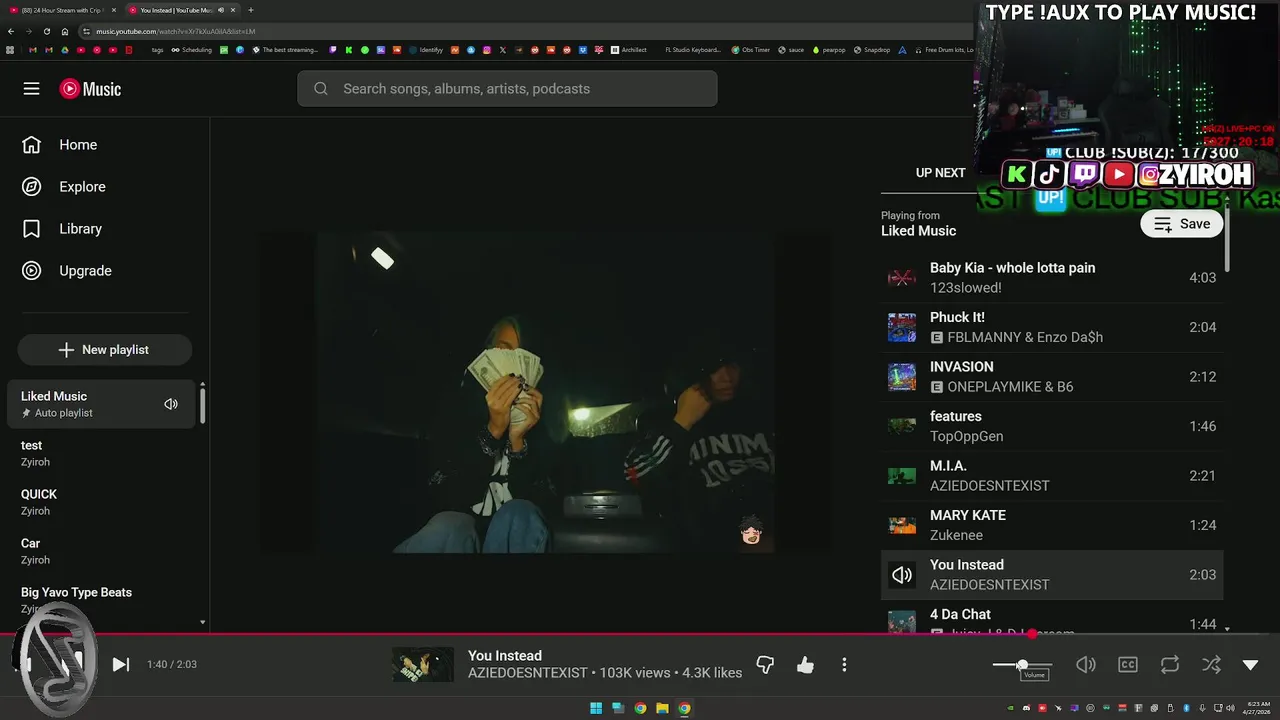Mute the player volume
Viewport: 1280px width, 720px height.
tap(1085, 665)
